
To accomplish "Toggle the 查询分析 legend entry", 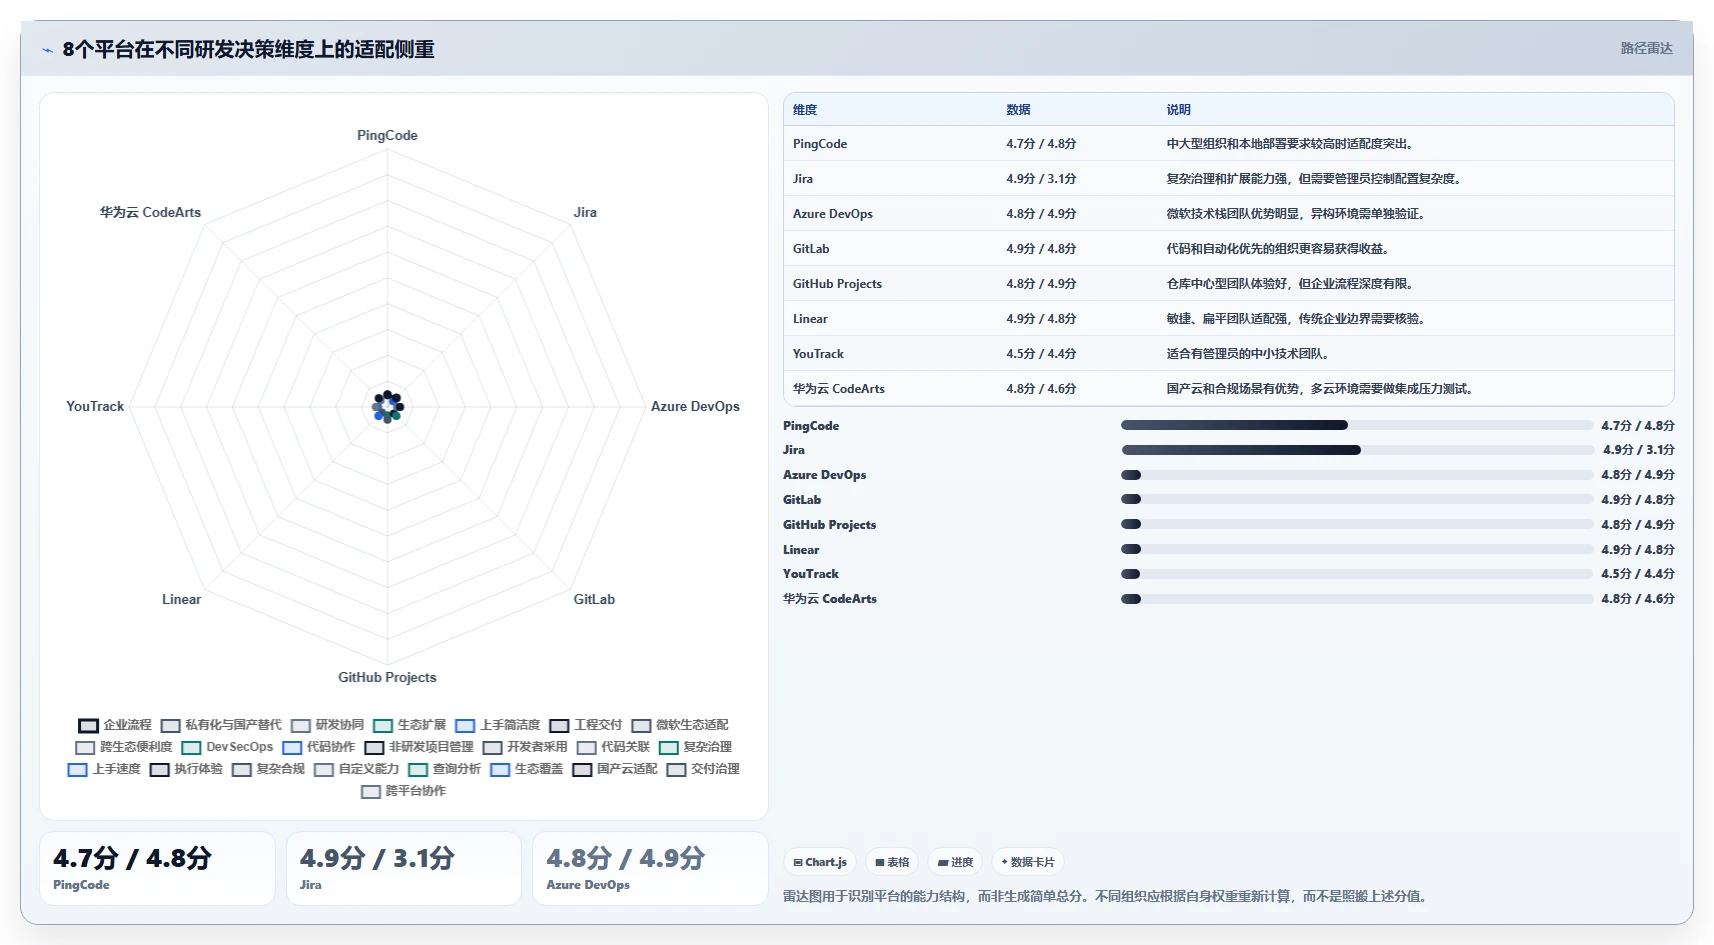I will [444, 769].
